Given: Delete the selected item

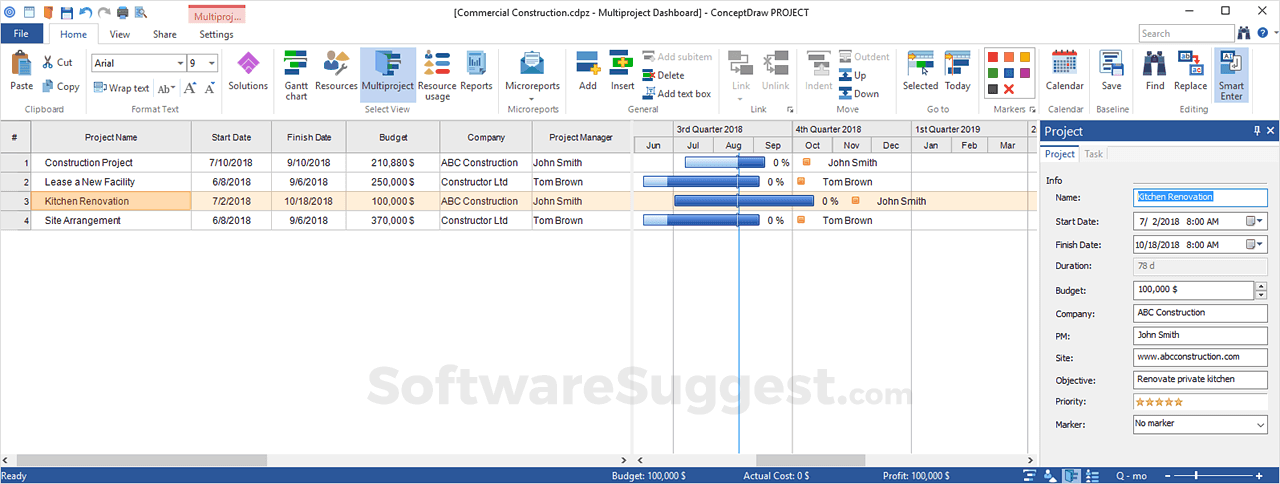Looking at the screenshot, I should [664, 75].
